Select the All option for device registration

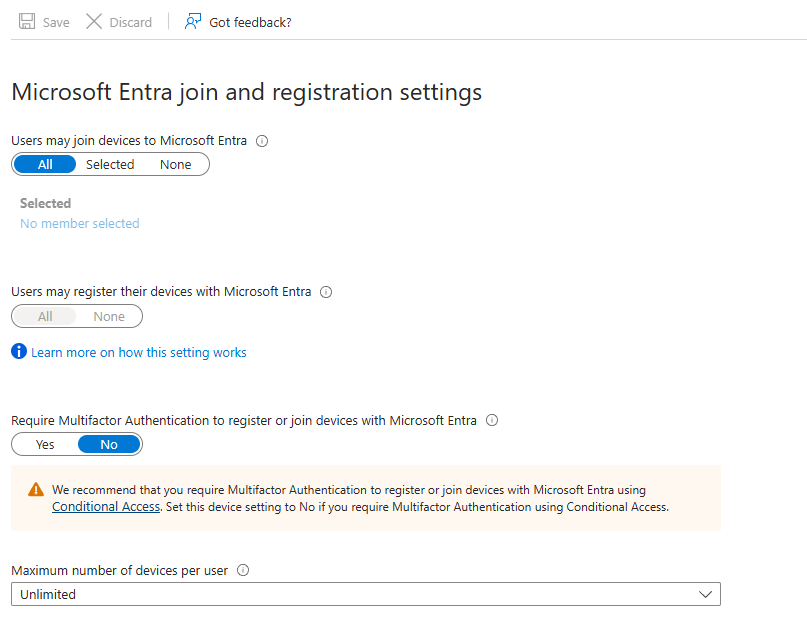[x=44, y=316]
